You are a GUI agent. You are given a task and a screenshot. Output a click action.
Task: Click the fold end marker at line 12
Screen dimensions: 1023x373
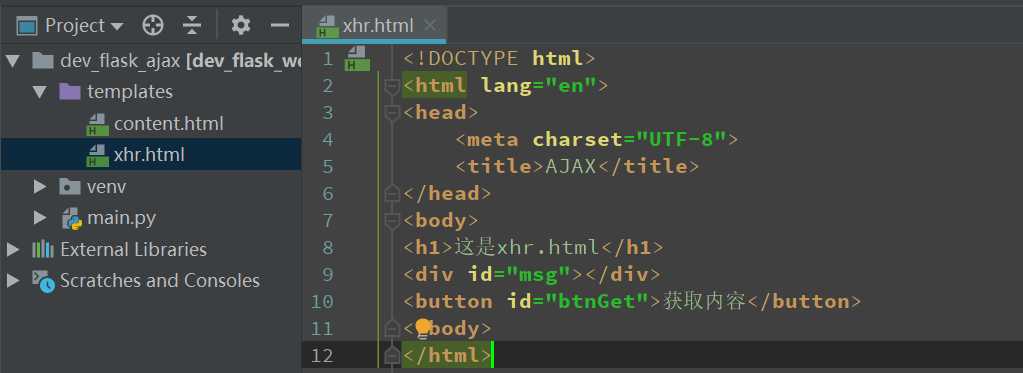pos(391,355)
